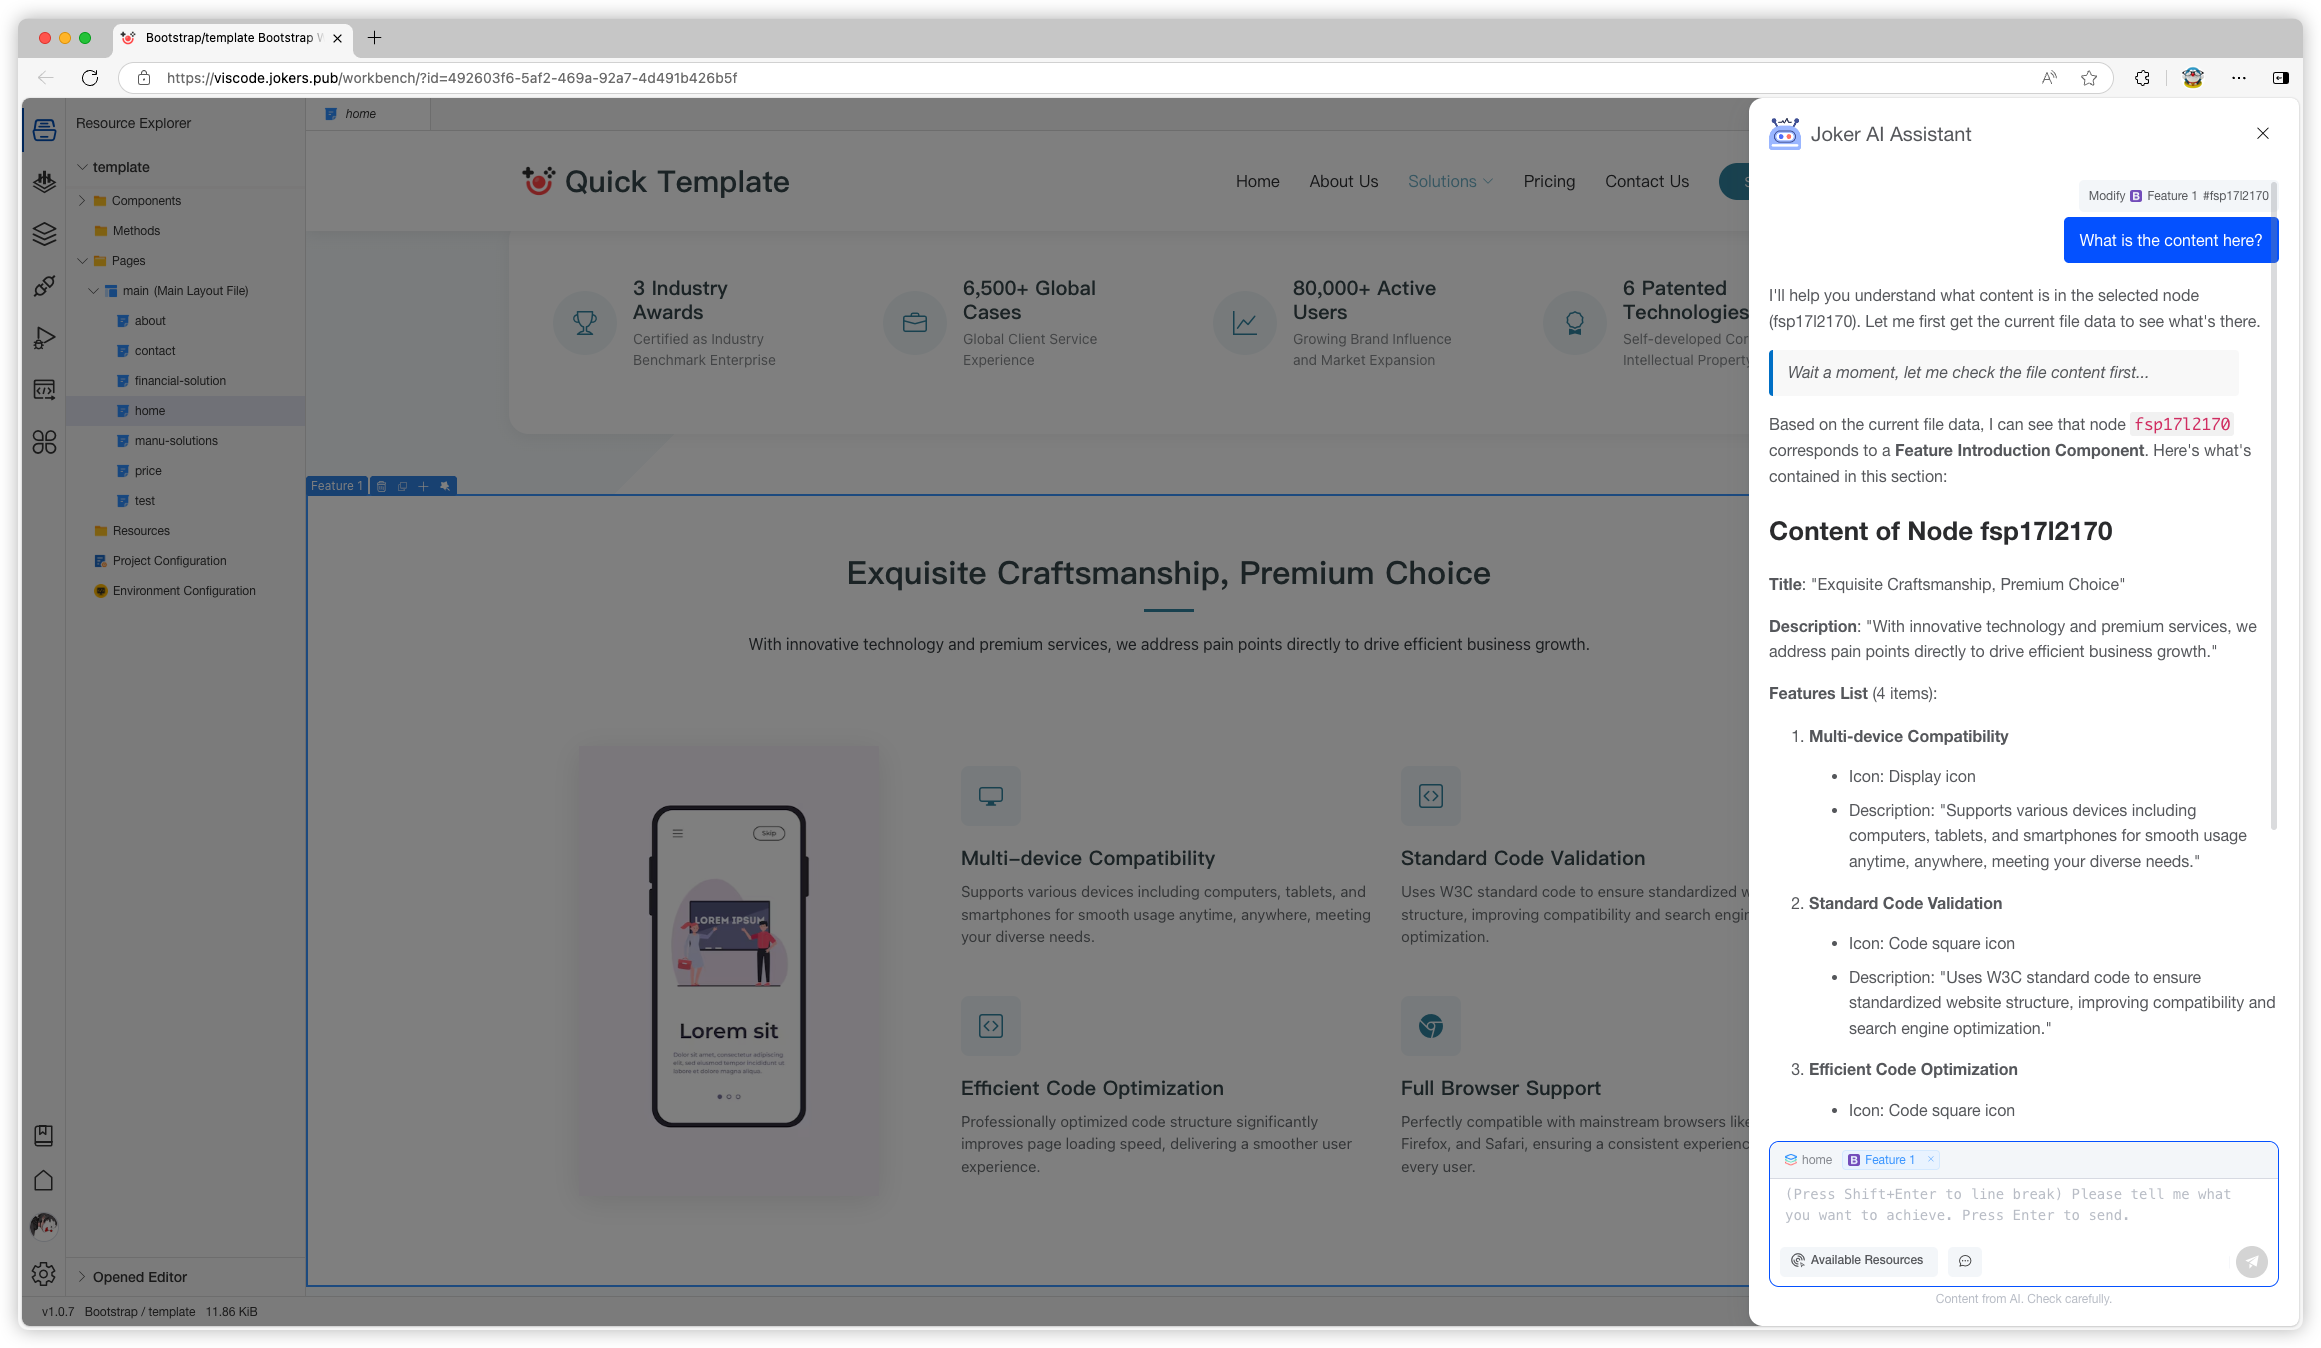This screenshot has width=2321, height=1348.
Task: Open the financial-solution page in tree
Action: click(x=180, y=381)
